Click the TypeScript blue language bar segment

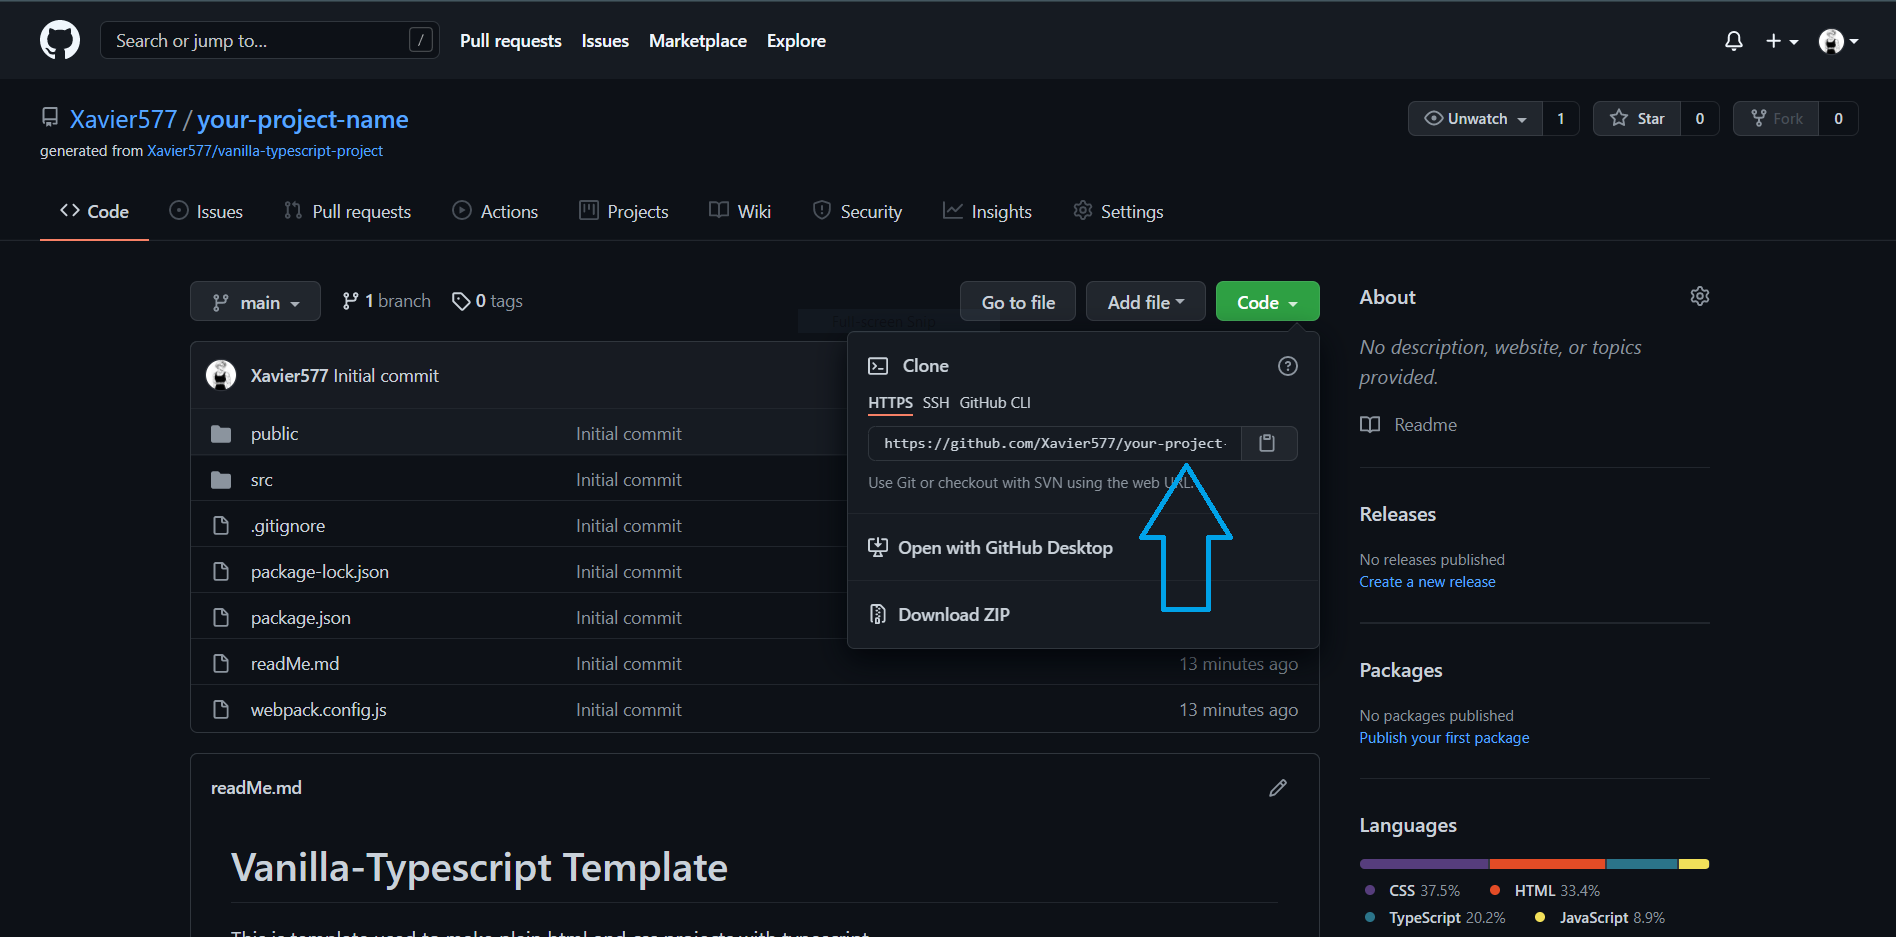coord(1642,864)
